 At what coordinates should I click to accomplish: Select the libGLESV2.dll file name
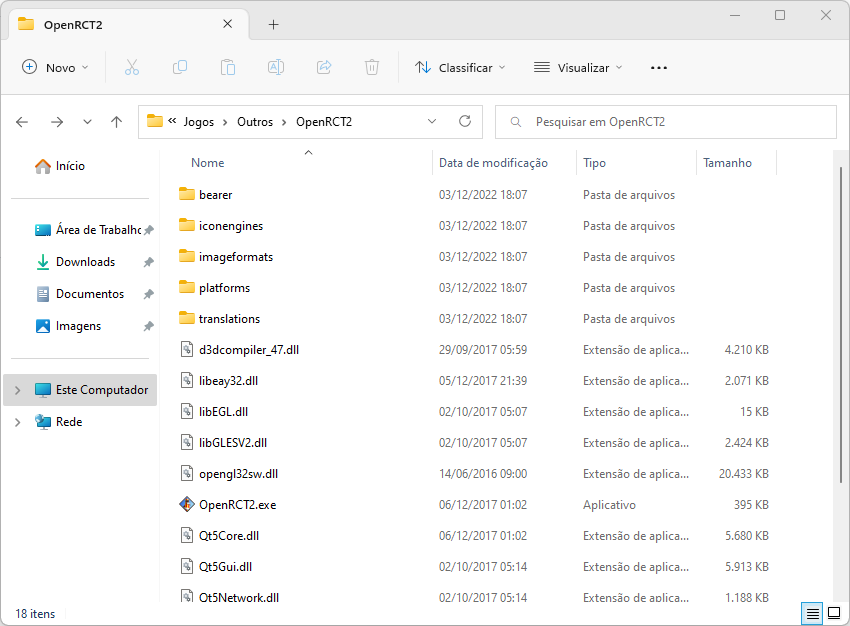pyautogui.click(x=233, y=443)
